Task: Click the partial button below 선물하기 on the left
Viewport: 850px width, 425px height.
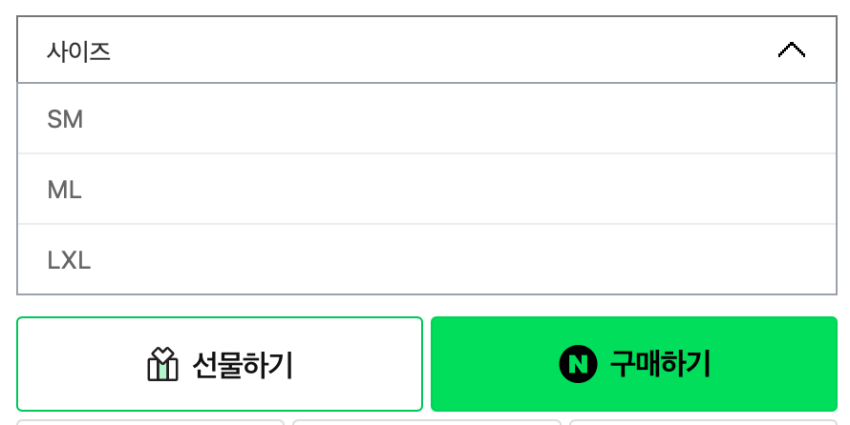Action: pos(151,421)
